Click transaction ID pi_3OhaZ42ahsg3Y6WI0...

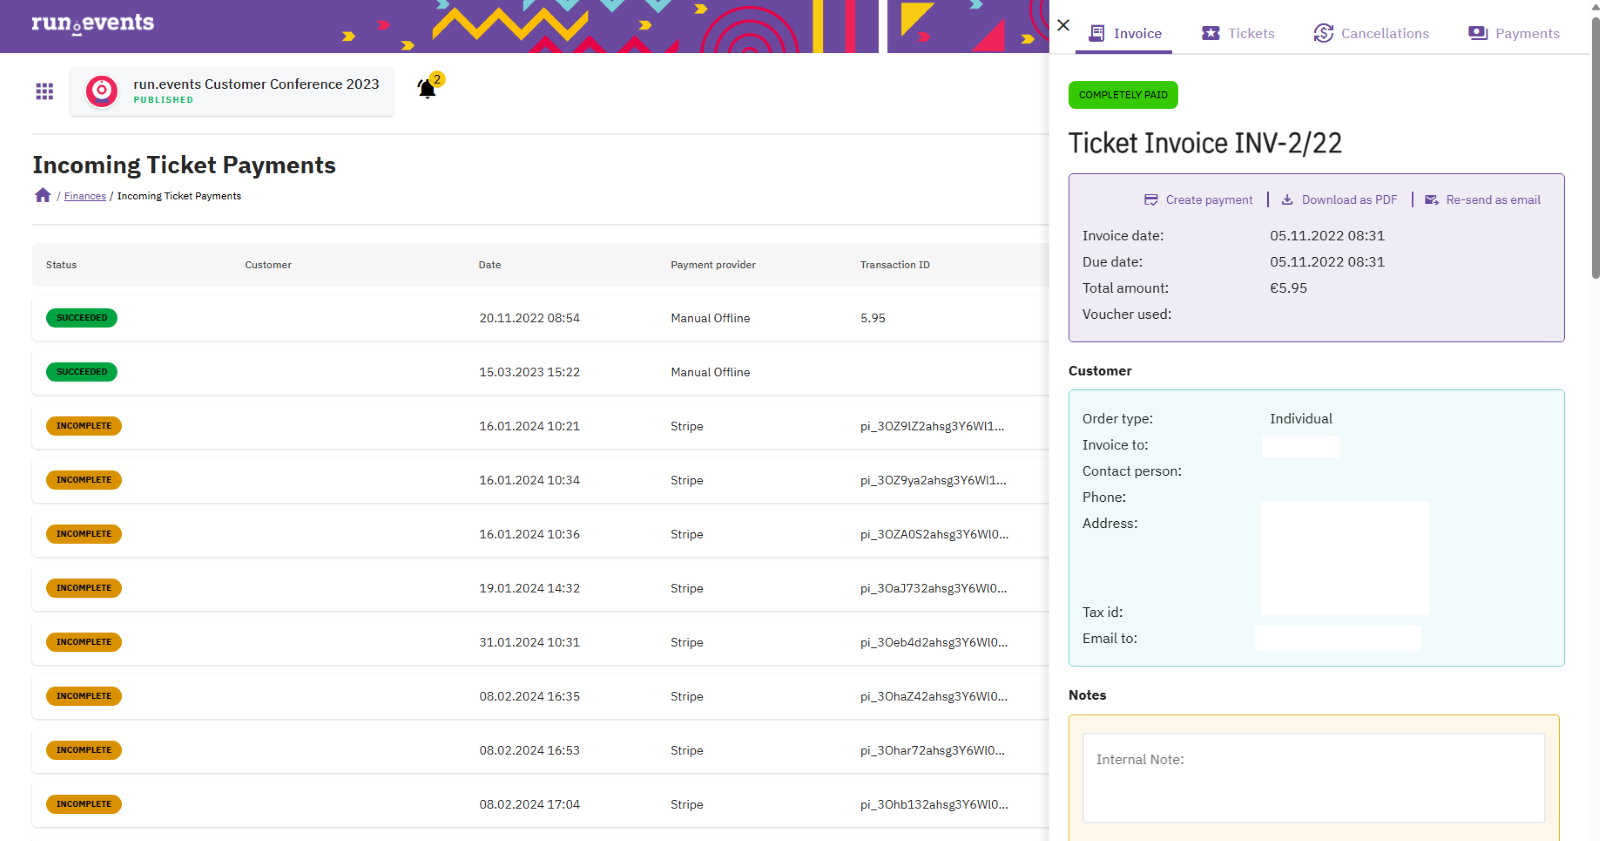(x=934, y=696)
